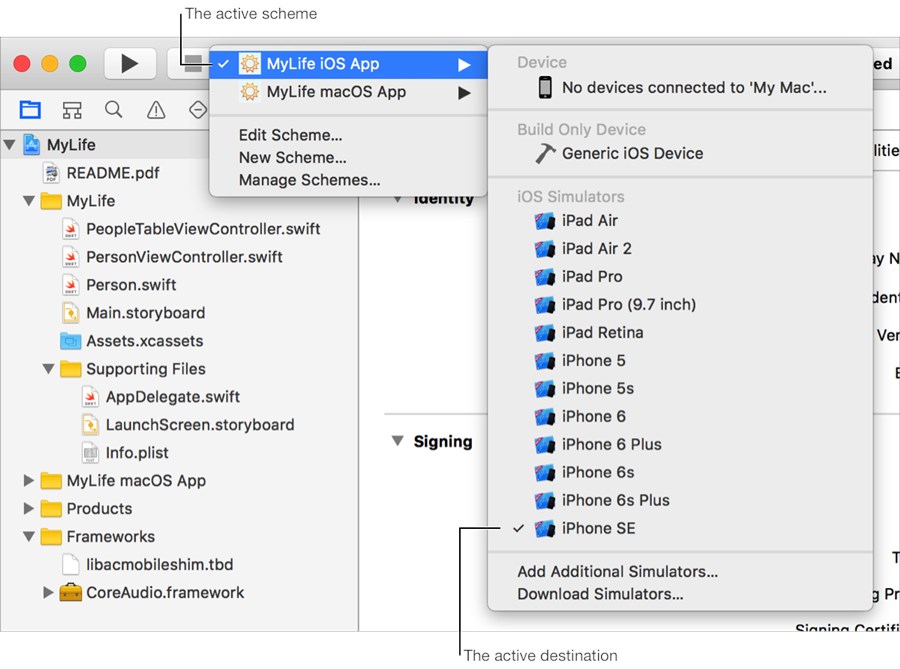Click Add Additional Simulators…
900x669 pixels.
tap(617, 572)
